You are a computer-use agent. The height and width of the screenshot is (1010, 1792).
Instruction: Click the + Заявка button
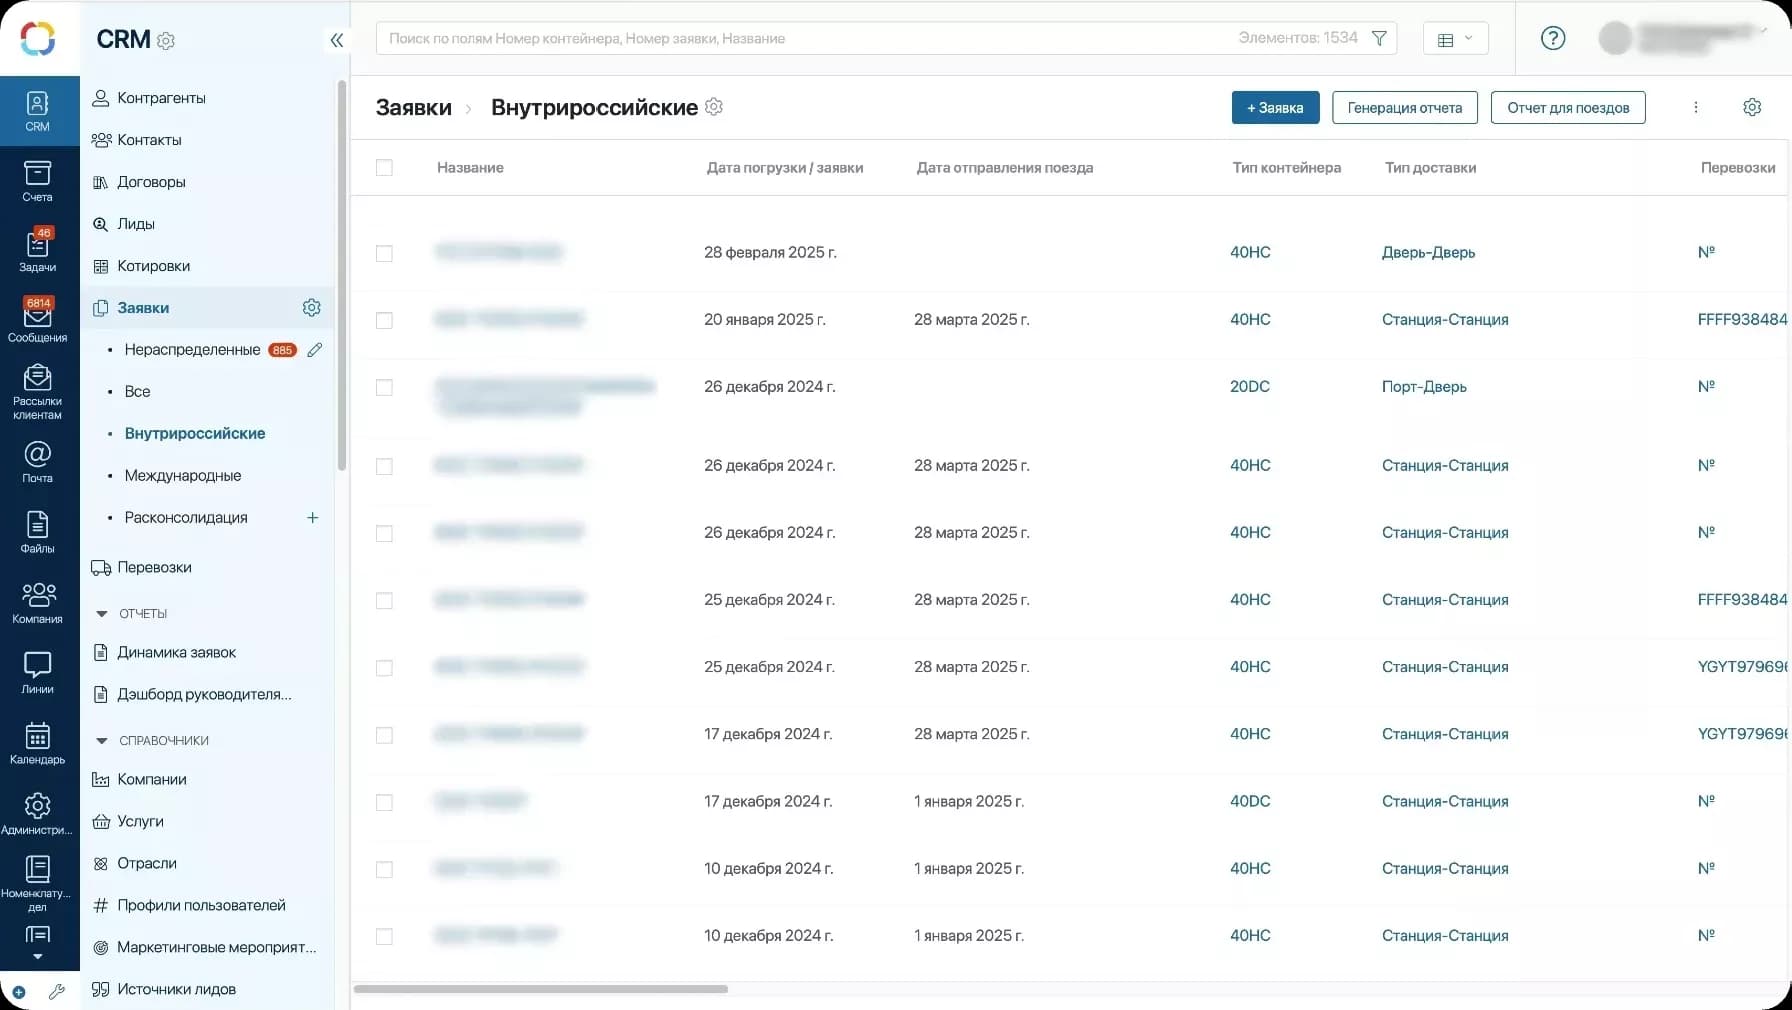[1275, 108]
